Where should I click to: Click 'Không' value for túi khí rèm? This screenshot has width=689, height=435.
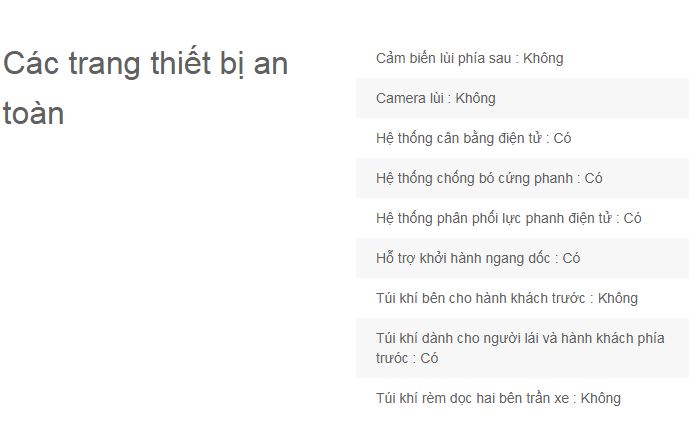(x=600, y=398)
